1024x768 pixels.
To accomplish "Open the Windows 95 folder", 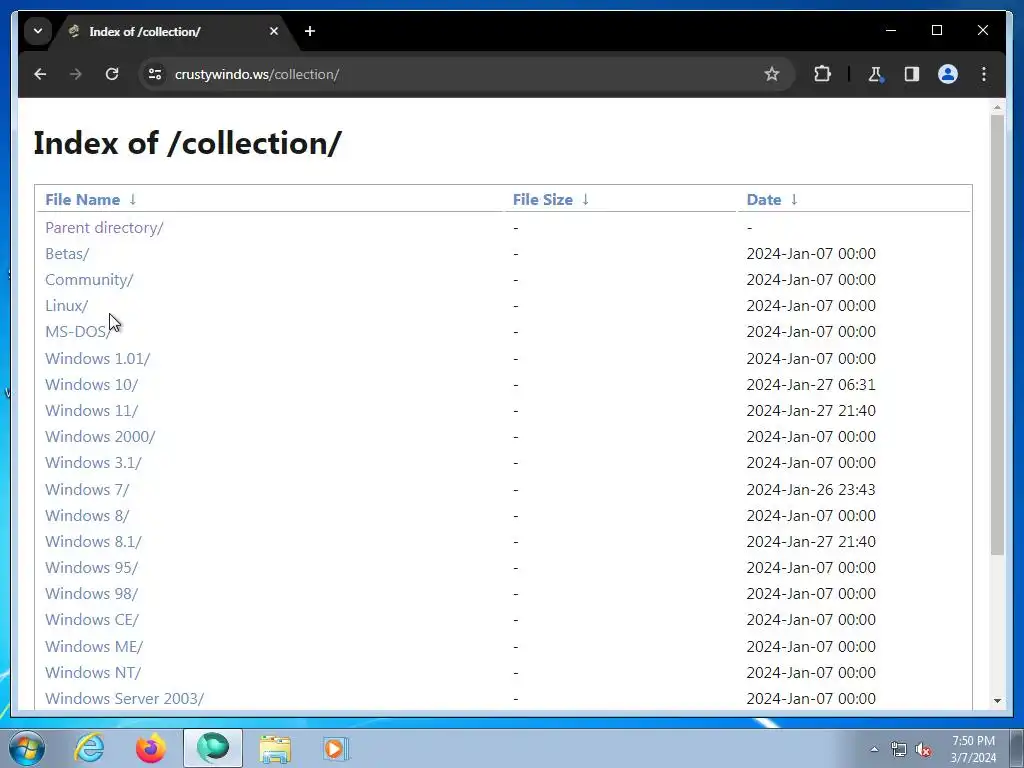I will (91, 568).
